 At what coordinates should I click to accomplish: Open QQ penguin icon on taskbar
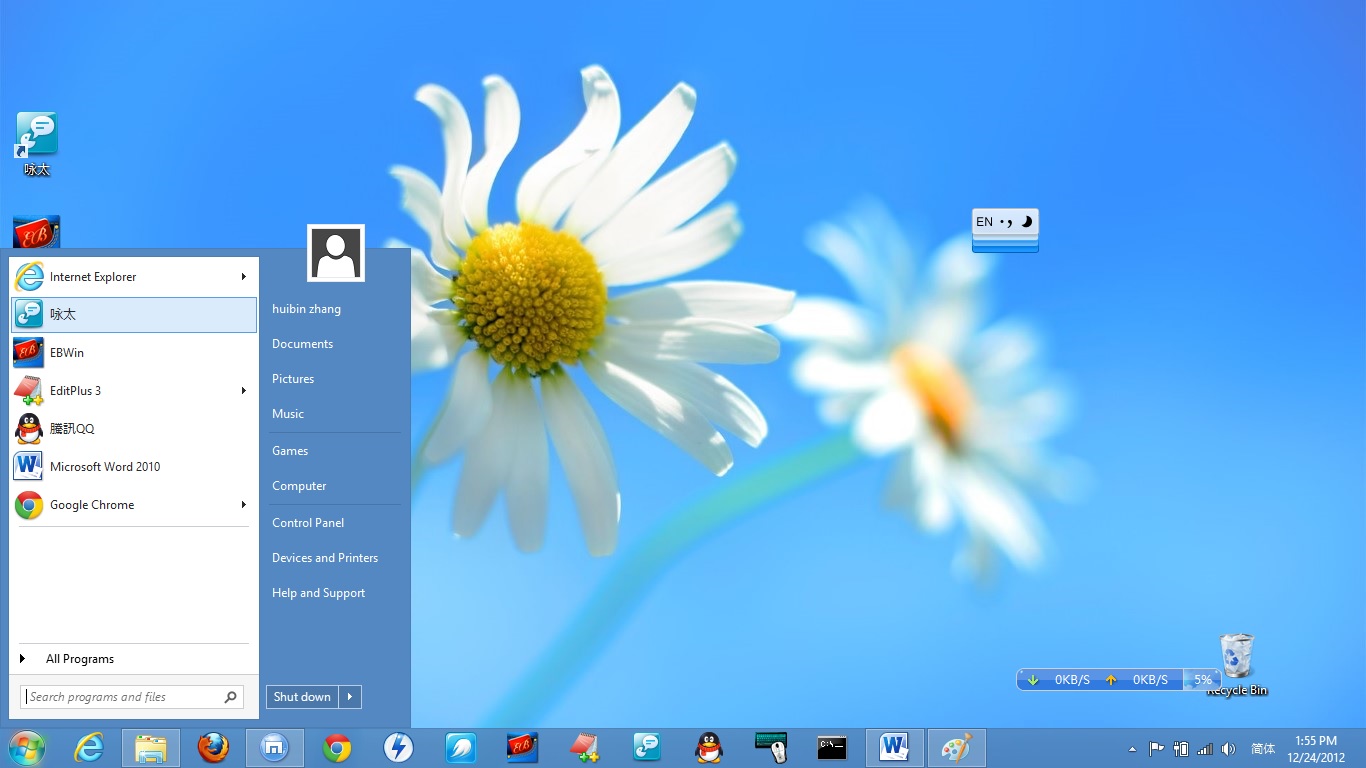coord(709,748)
